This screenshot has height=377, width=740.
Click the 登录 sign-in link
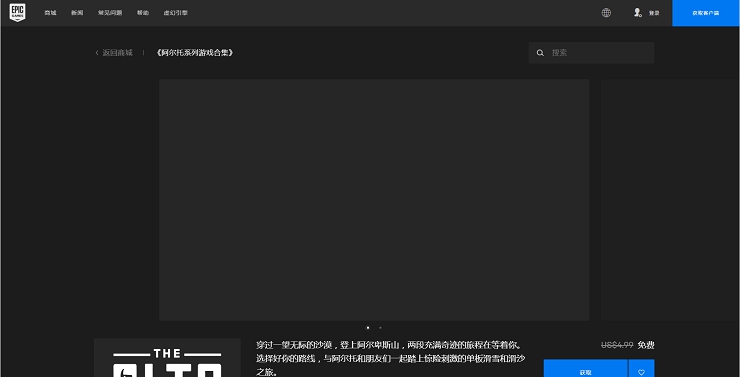tap(654, 13)
